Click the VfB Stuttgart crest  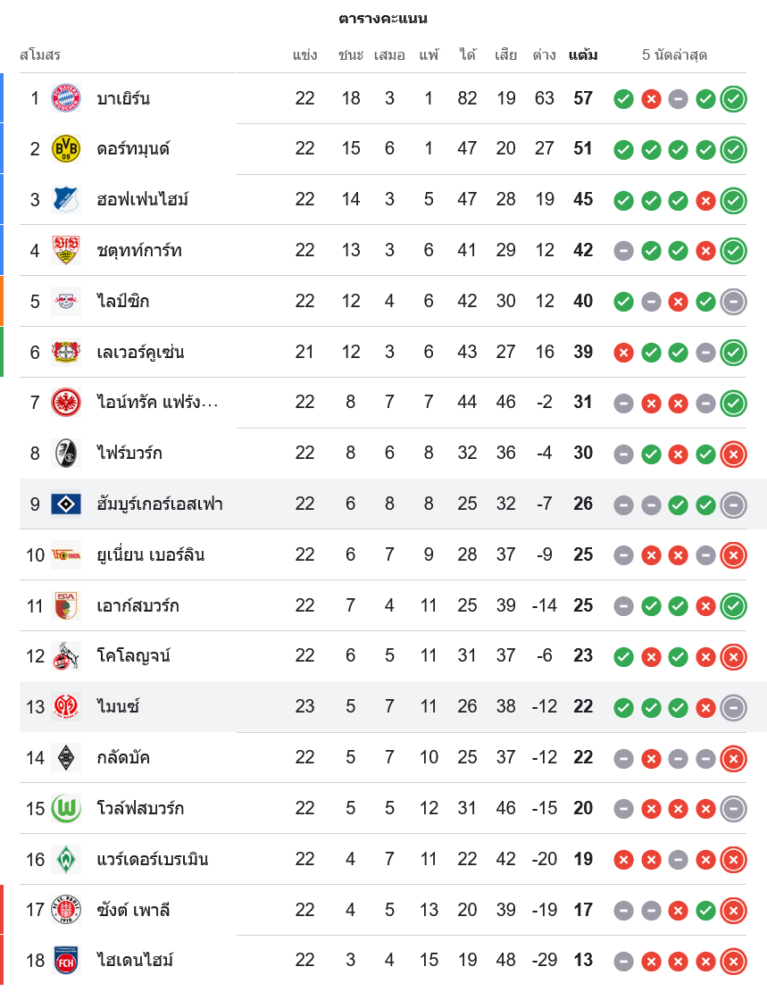click(66, 250)
